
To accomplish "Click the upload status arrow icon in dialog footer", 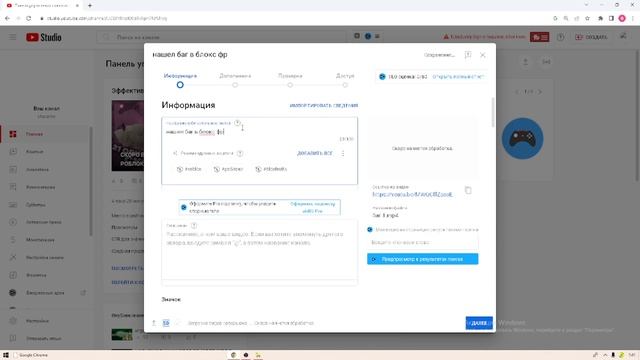I will (x=154, y=323).
